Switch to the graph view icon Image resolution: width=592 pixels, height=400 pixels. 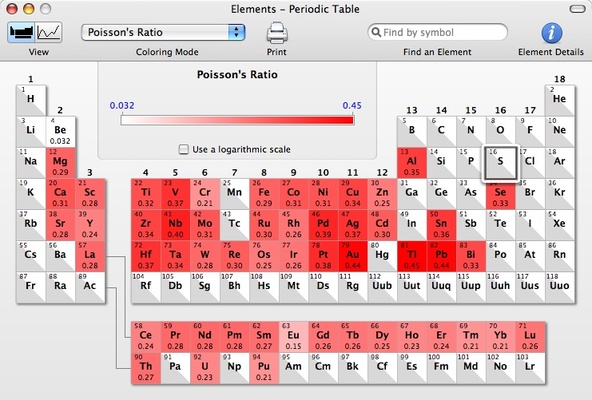click(49, 32)
